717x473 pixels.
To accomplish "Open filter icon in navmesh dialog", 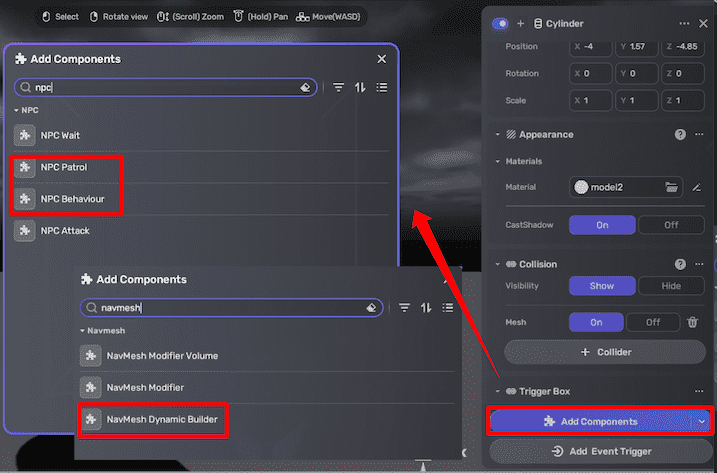I will [404, 308].
